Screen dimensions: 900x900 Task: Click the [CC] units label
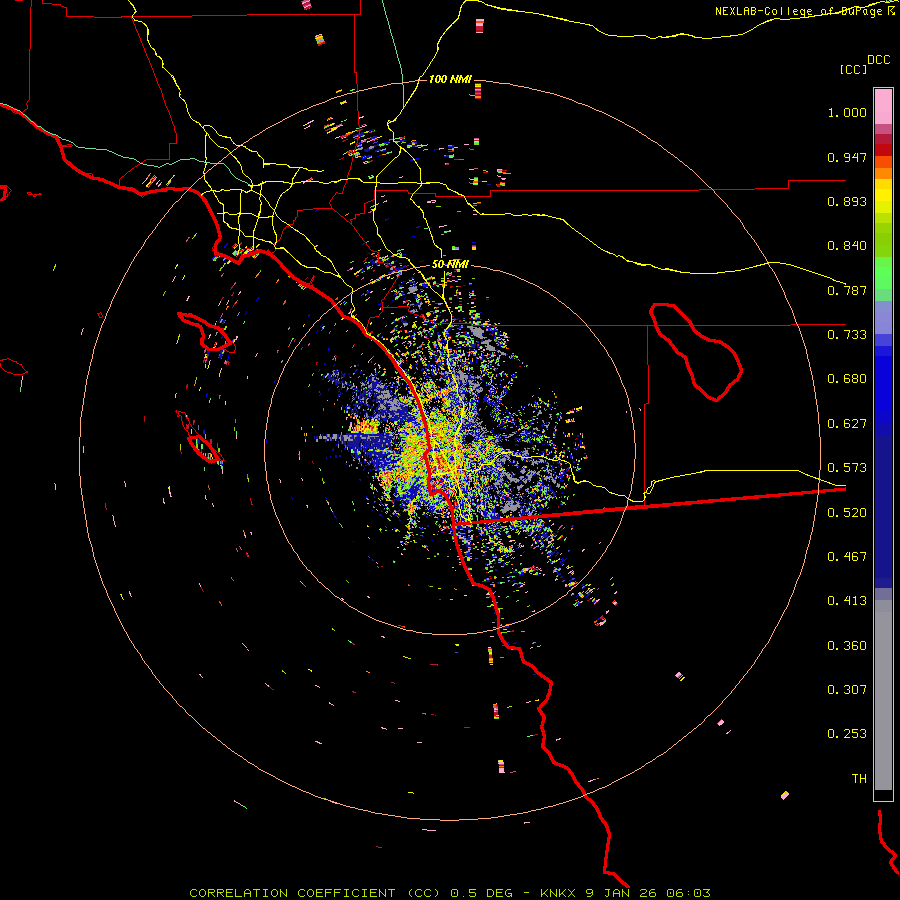(853, 69)
